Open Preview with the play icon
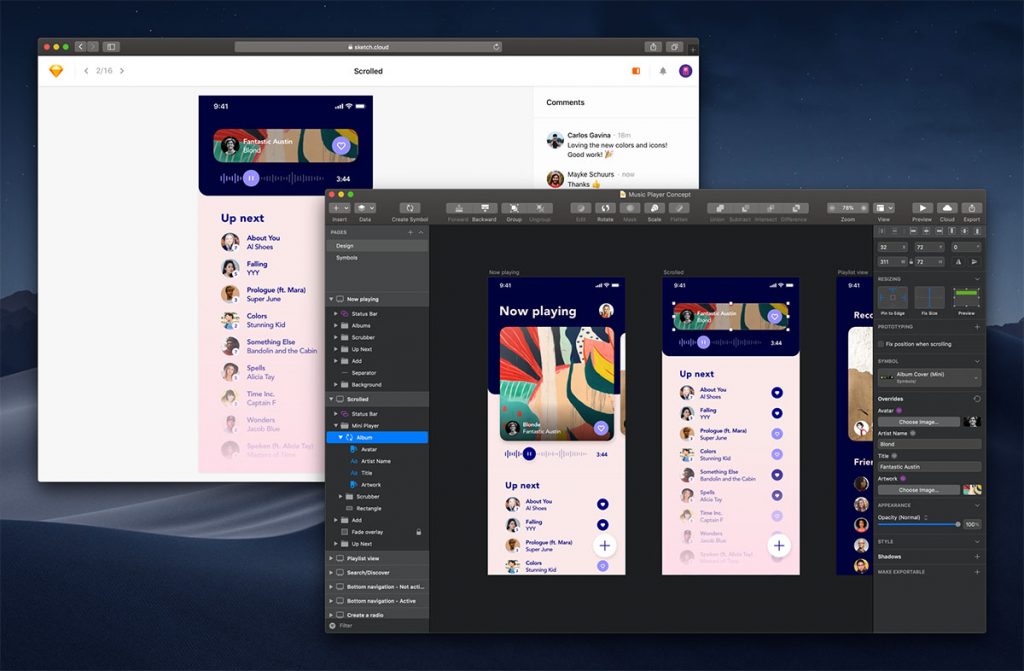The height and width of the screenshot is (671, 1024). [922, 208]
